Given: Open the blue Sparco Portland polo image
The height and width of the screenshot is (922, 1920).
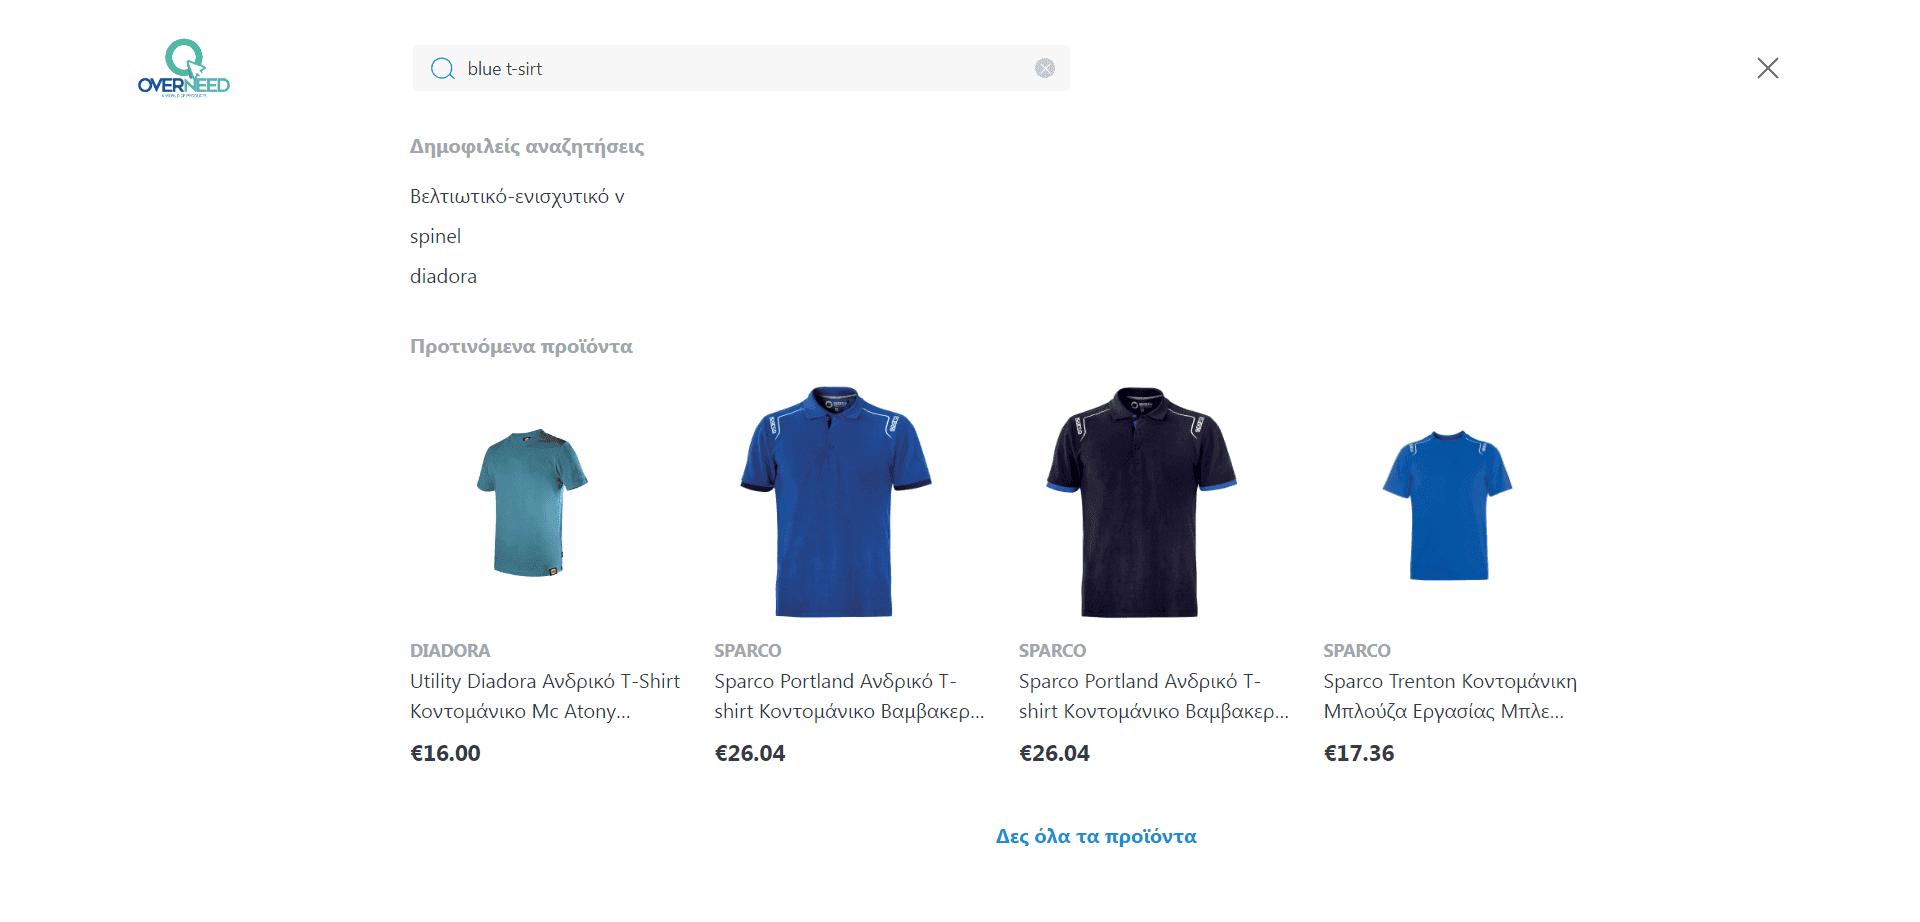Looking at the screenshot, I should (x=836, y=502).
